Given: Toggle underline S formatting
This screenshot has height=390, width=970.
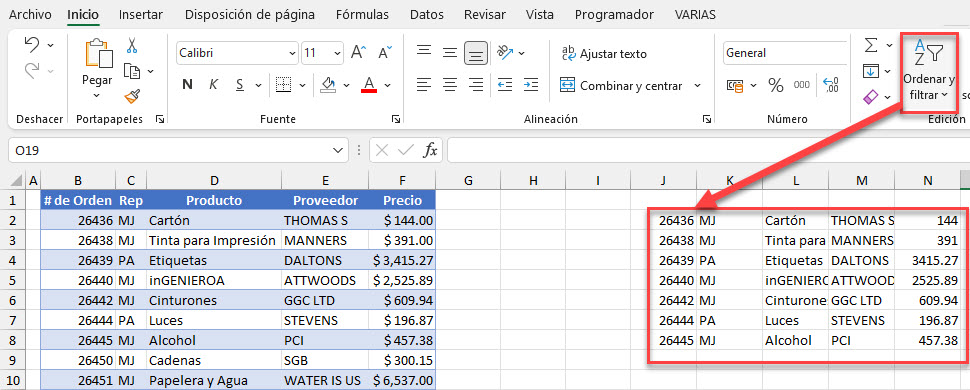Looking at the screenshot, I should (x=239, y=85).
